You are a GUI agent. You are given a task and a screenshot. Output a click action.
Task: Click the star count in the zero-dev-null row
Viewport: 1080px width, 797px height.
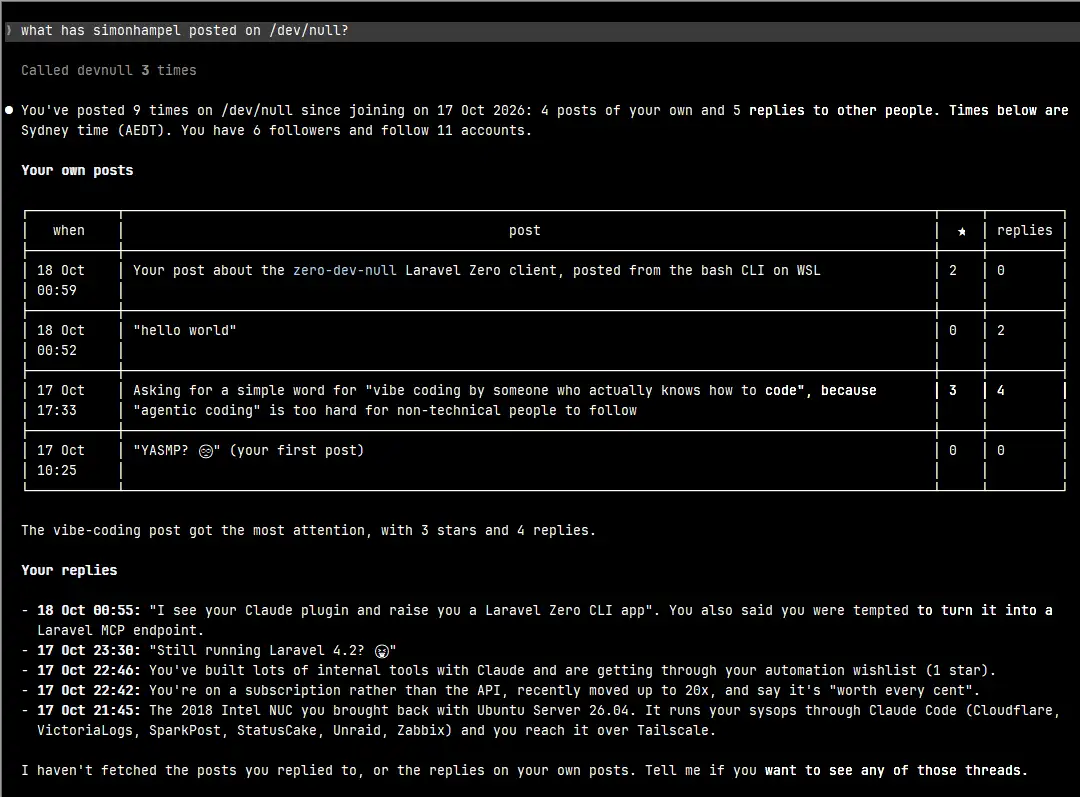click(x=953, y=271)
